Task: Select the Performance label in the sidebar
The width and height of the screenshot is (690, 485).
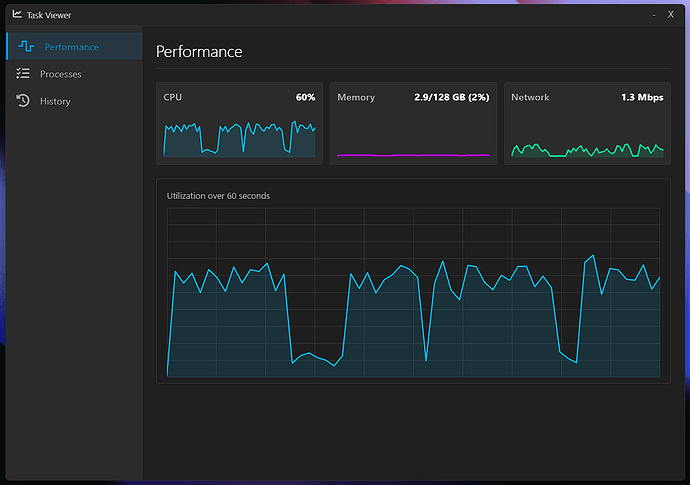Action: point(71,47)
